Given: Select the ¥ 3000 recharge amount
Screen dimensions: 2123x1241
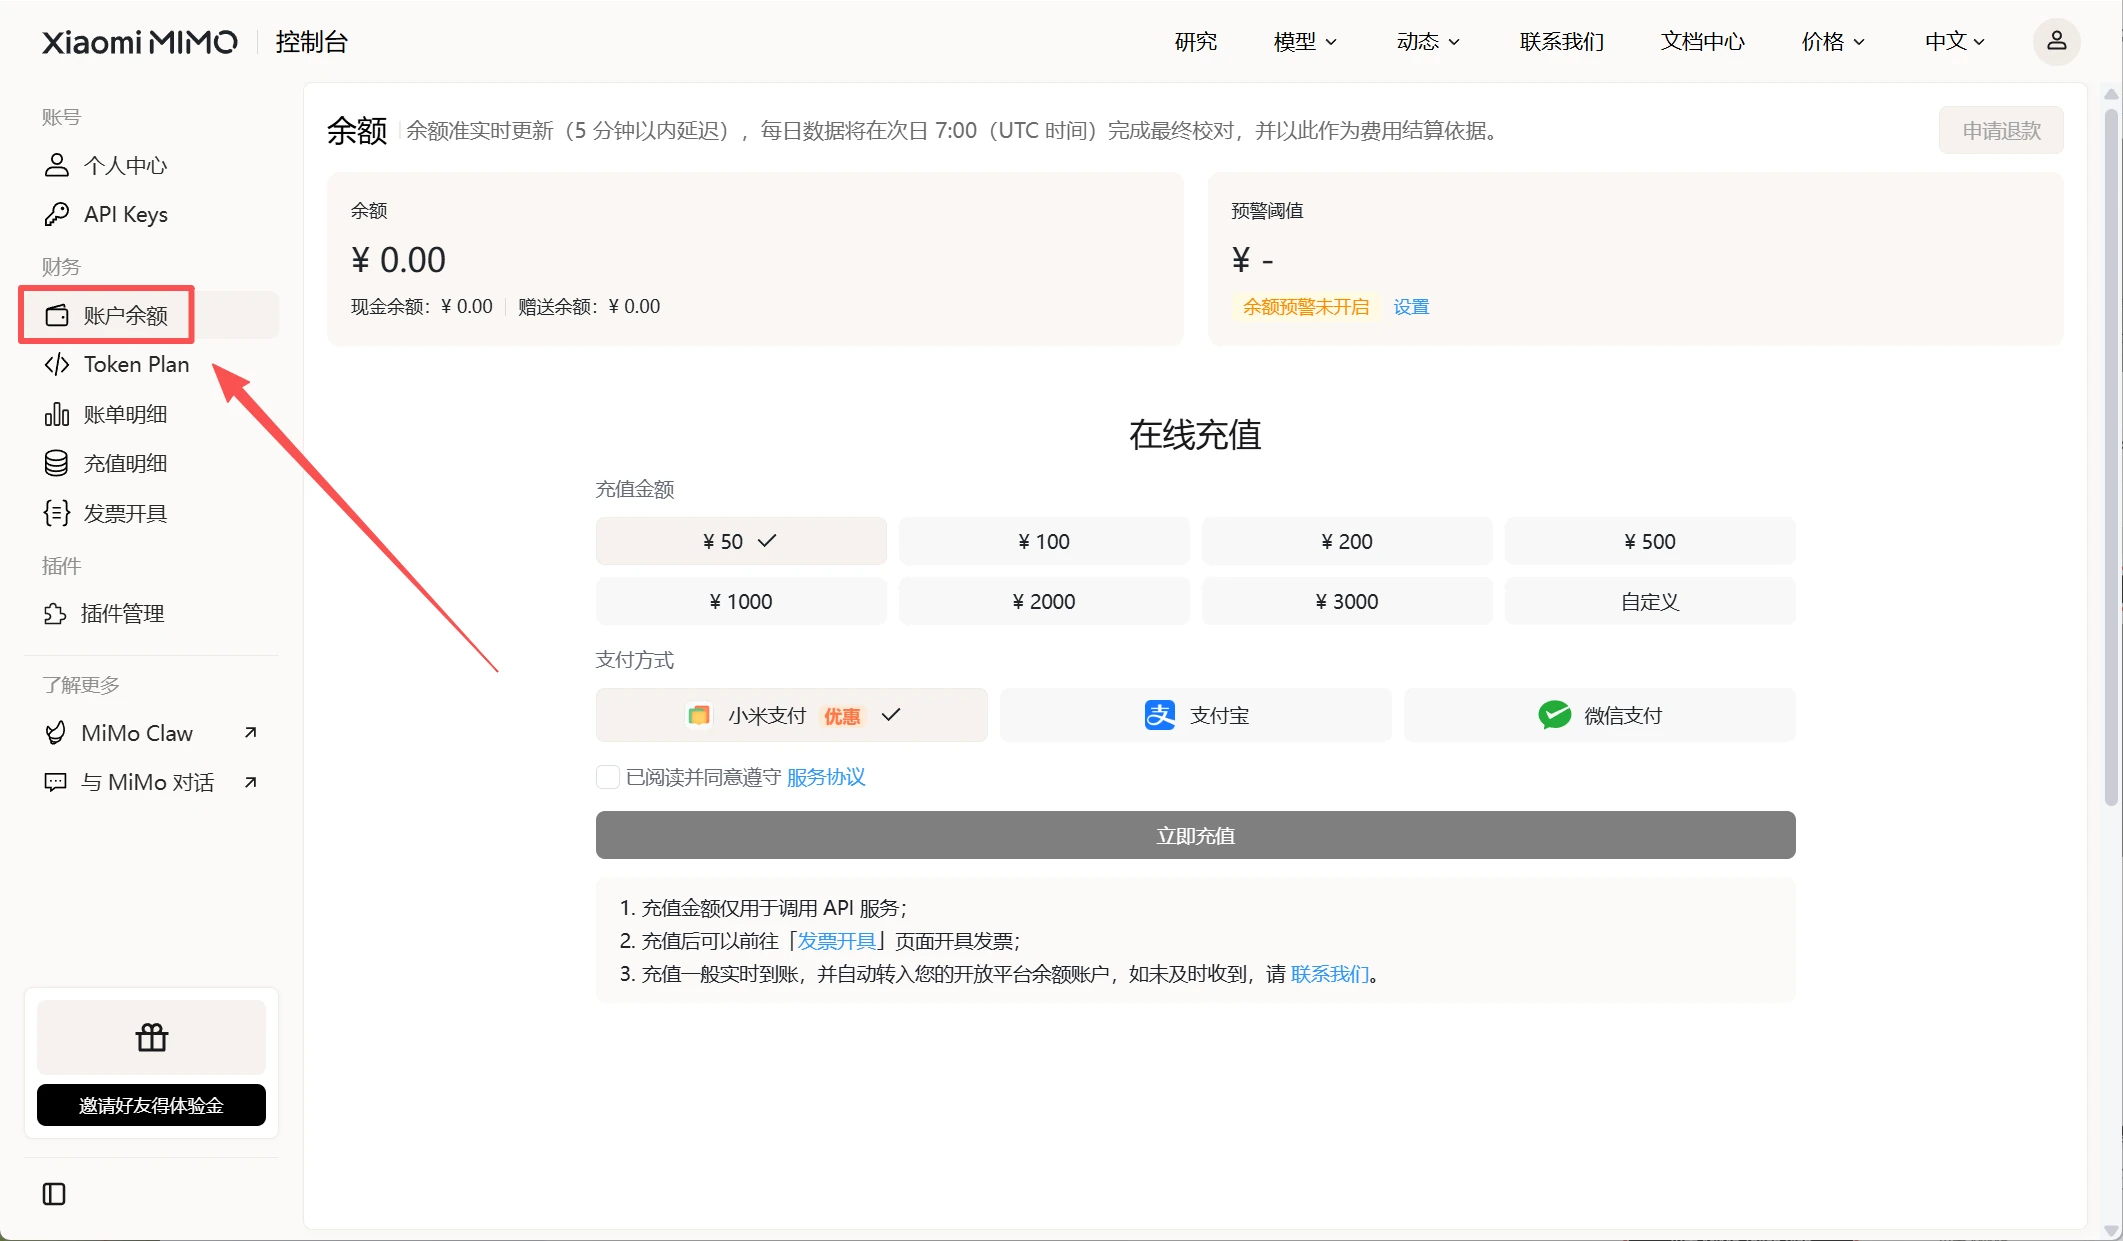Looking at the screenshot, I should tap(1347, 601).
